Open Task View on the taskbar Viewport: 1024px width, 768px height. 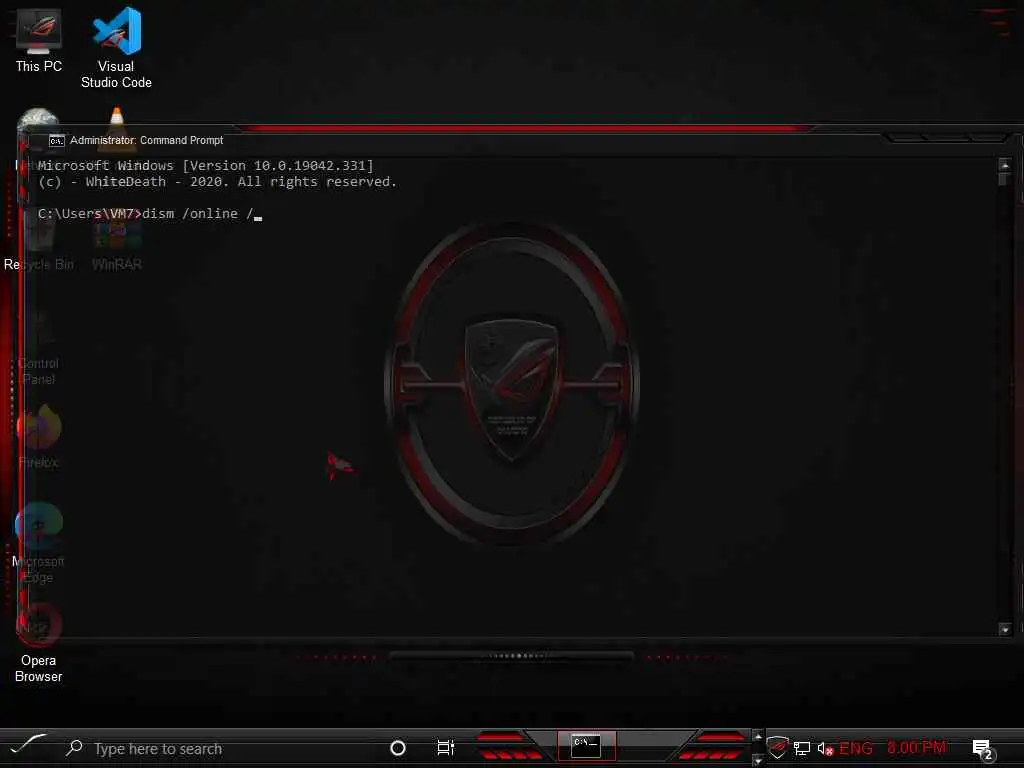click(x=445, y=748)
